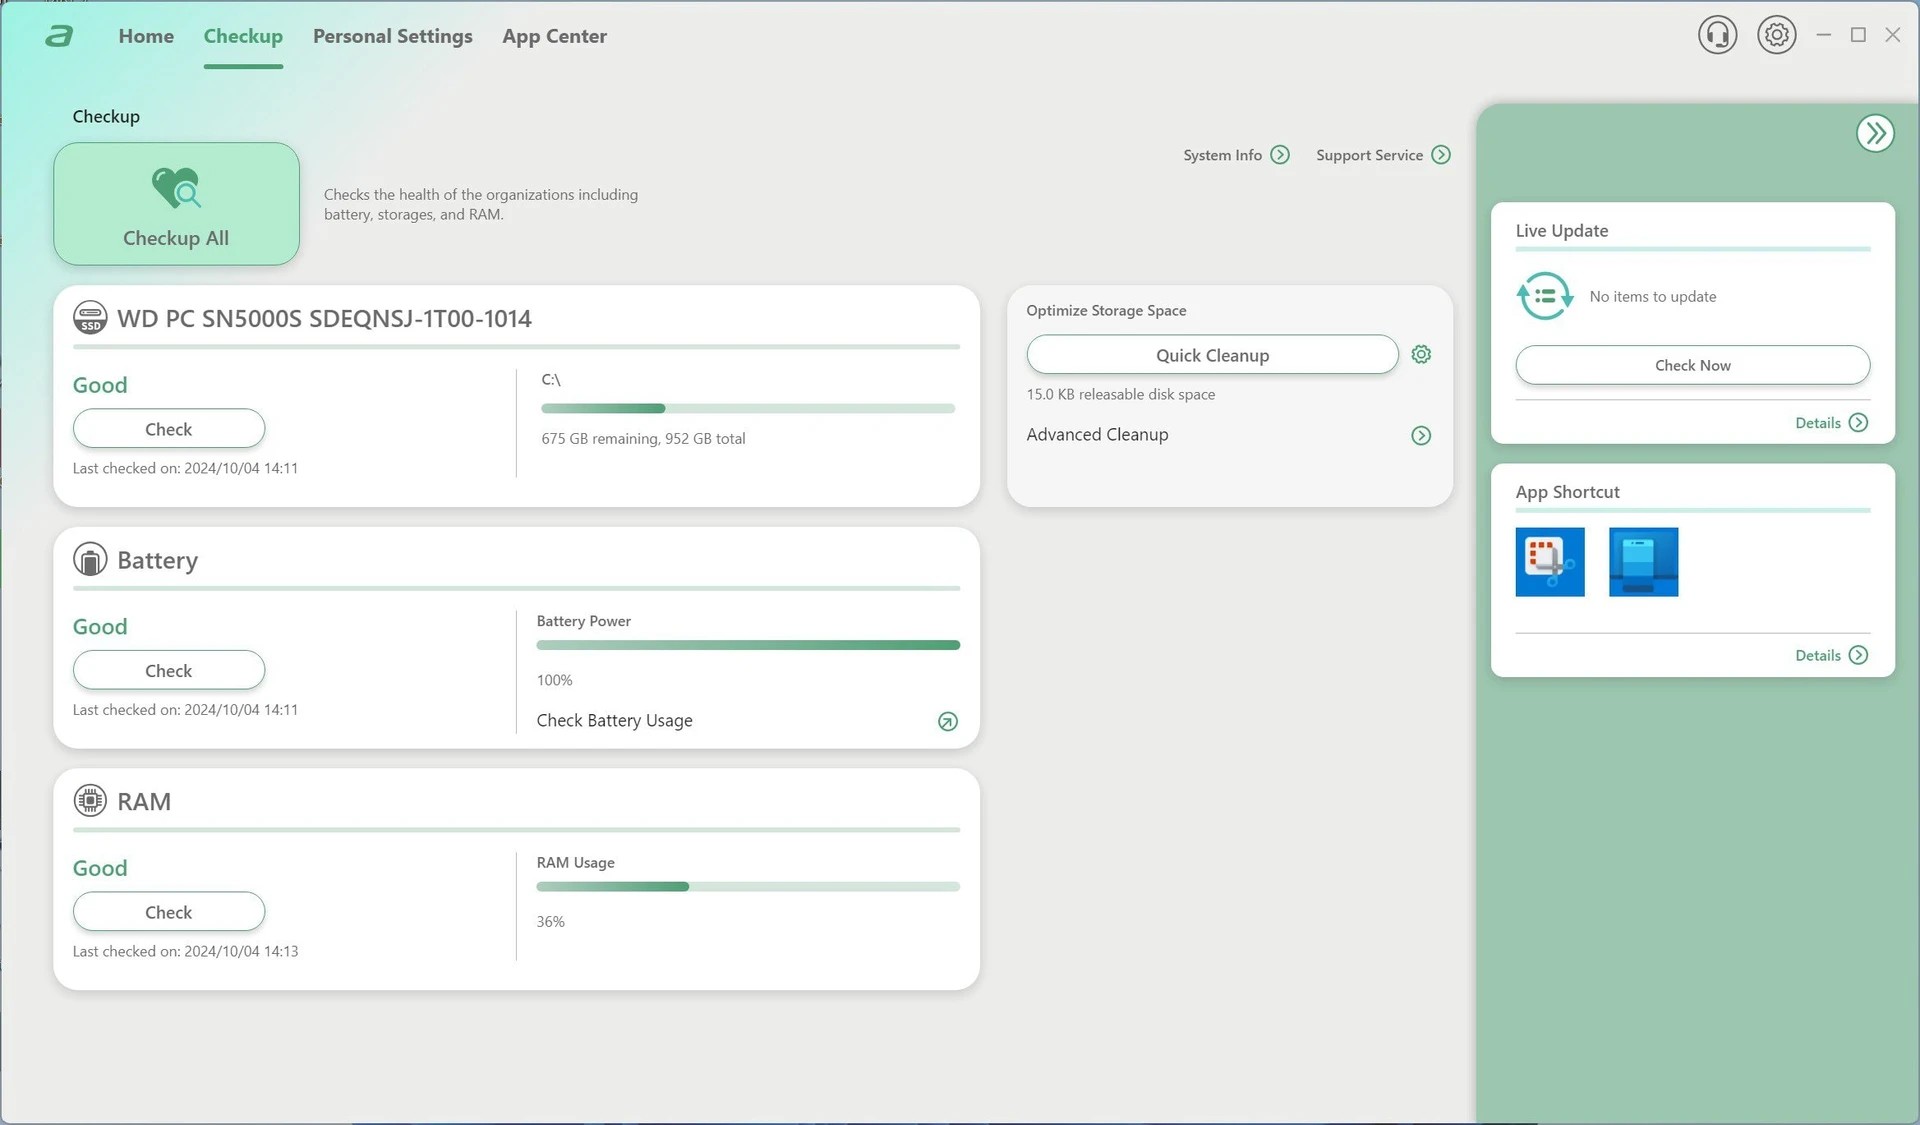The height and width of the screenshot is (1125, 1920).
Task: Open Support Service arrow
Action: click(x=1440, y=155)
